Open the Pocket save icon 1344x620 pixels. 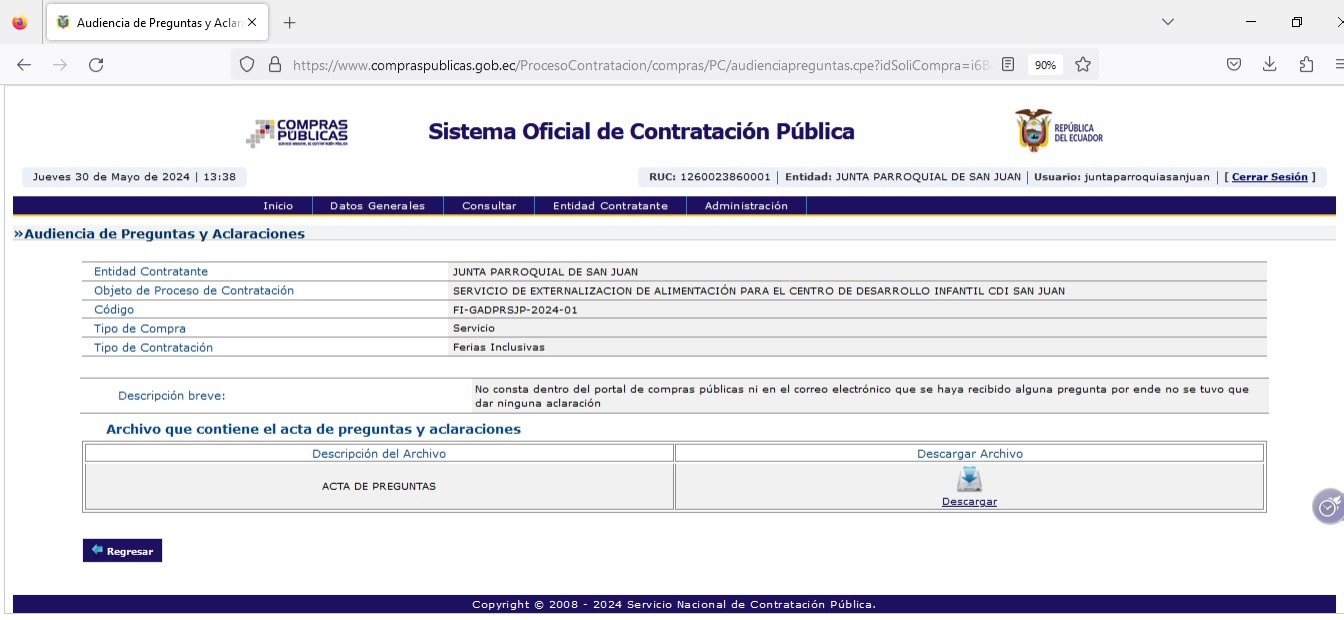1234,65
